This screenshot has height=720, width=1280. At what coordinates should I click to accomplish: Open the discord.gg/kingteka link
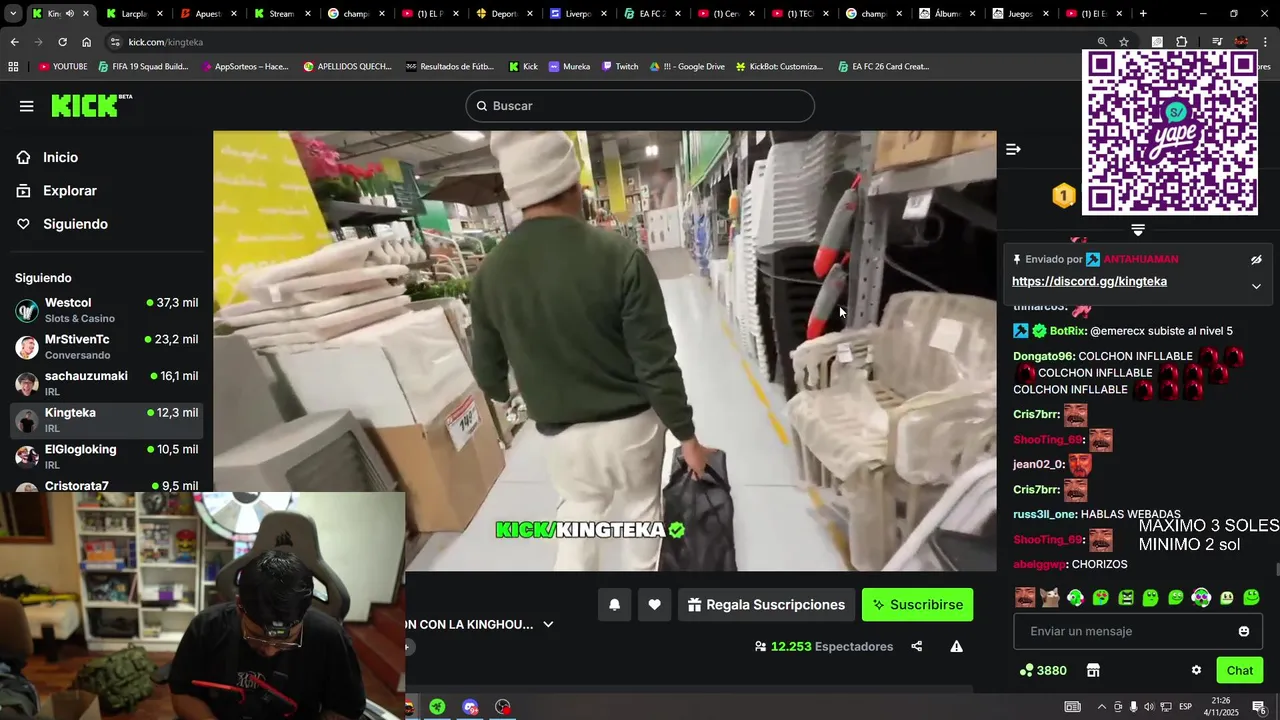click(x=1089, y=282)
